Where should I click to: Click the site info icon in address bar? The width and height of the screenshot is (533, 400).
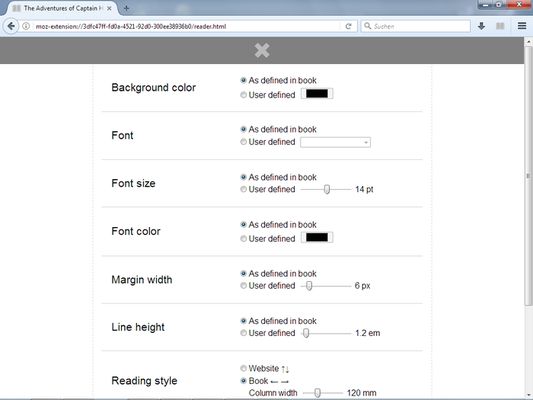click(26, 26)
